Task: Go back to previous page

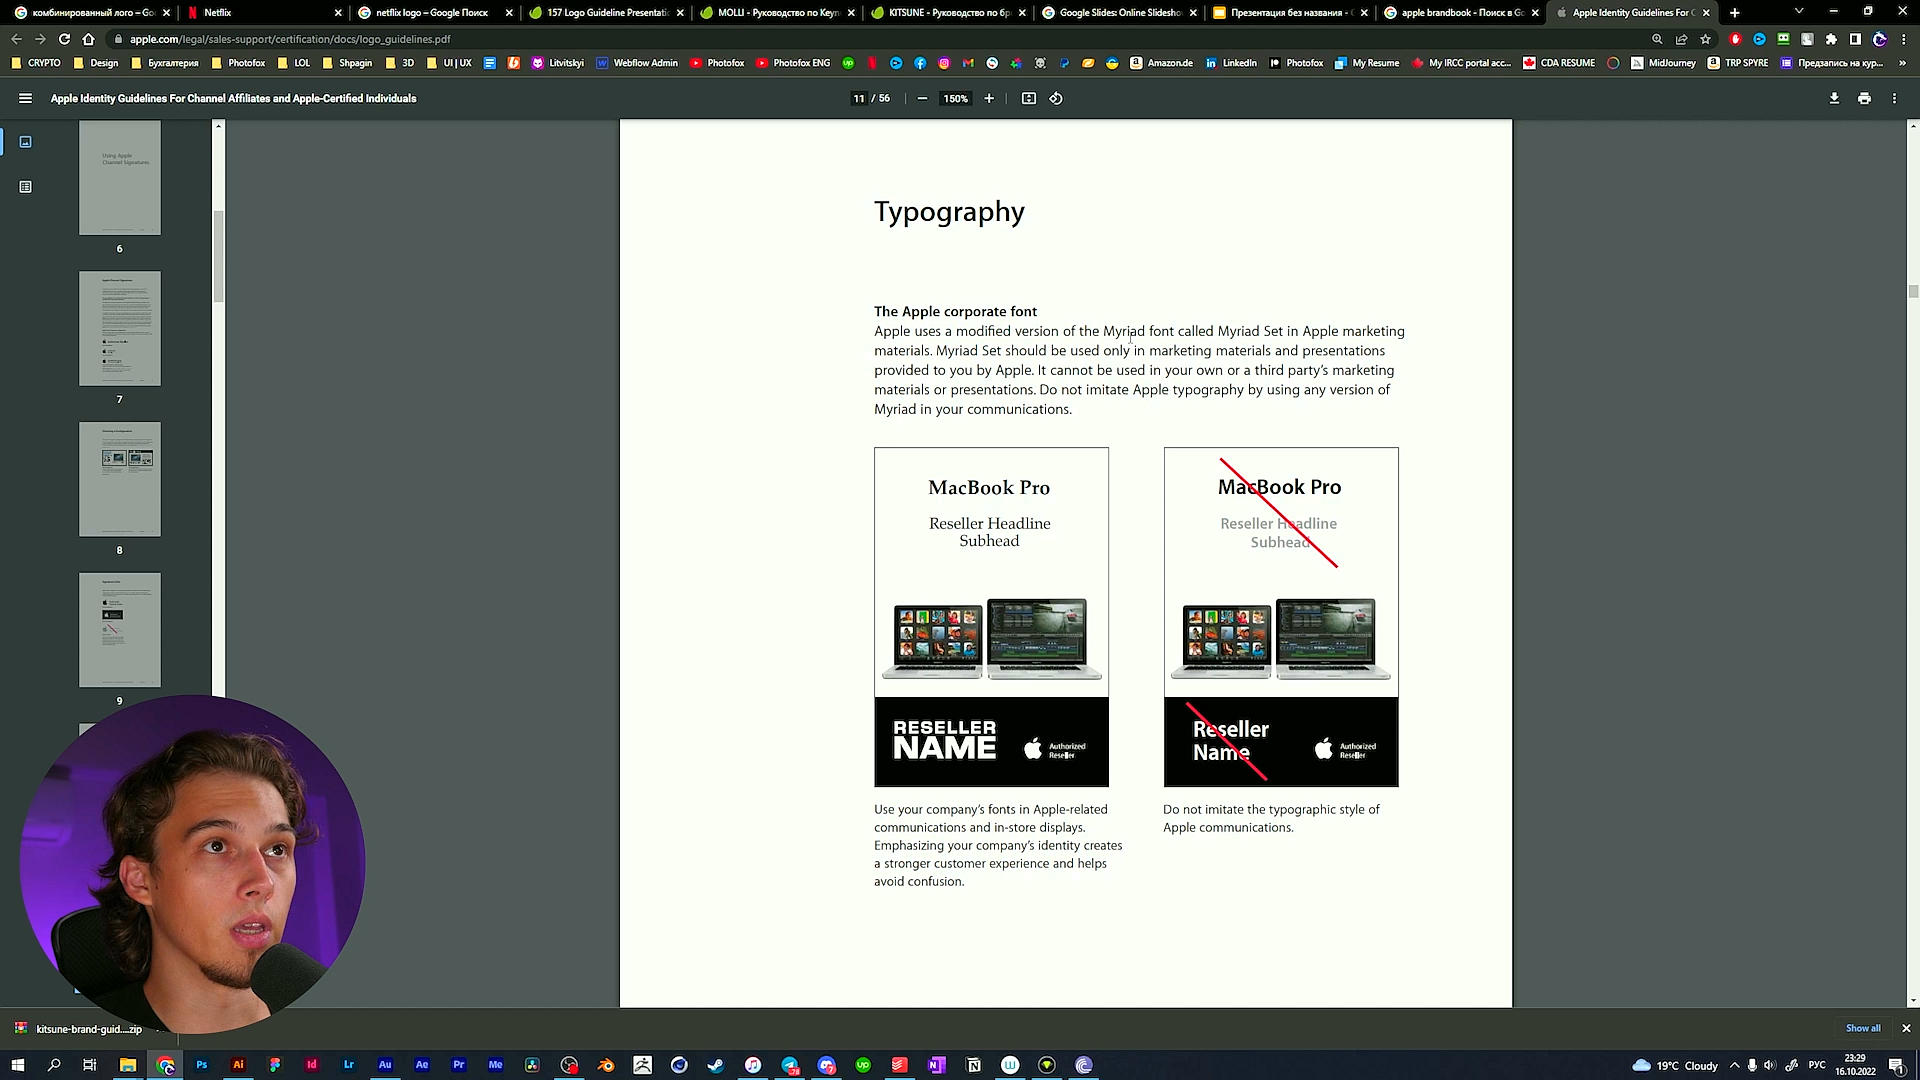Action: [x=16, y=39]
